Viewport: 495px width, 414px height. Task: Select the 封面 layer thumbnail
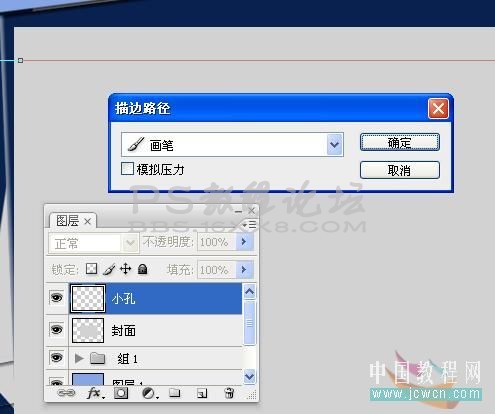pyautogui.click(x=88, y=330)
